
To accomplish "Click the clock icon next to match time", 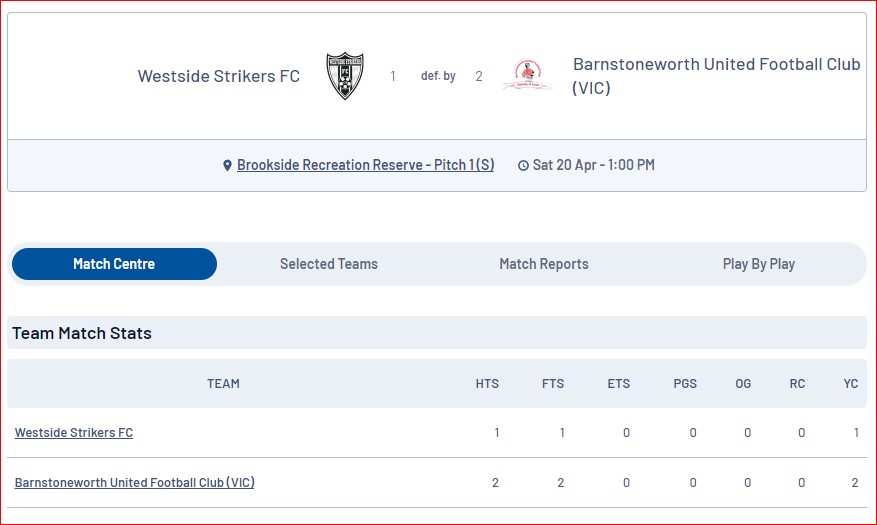I will pos(523,165).
